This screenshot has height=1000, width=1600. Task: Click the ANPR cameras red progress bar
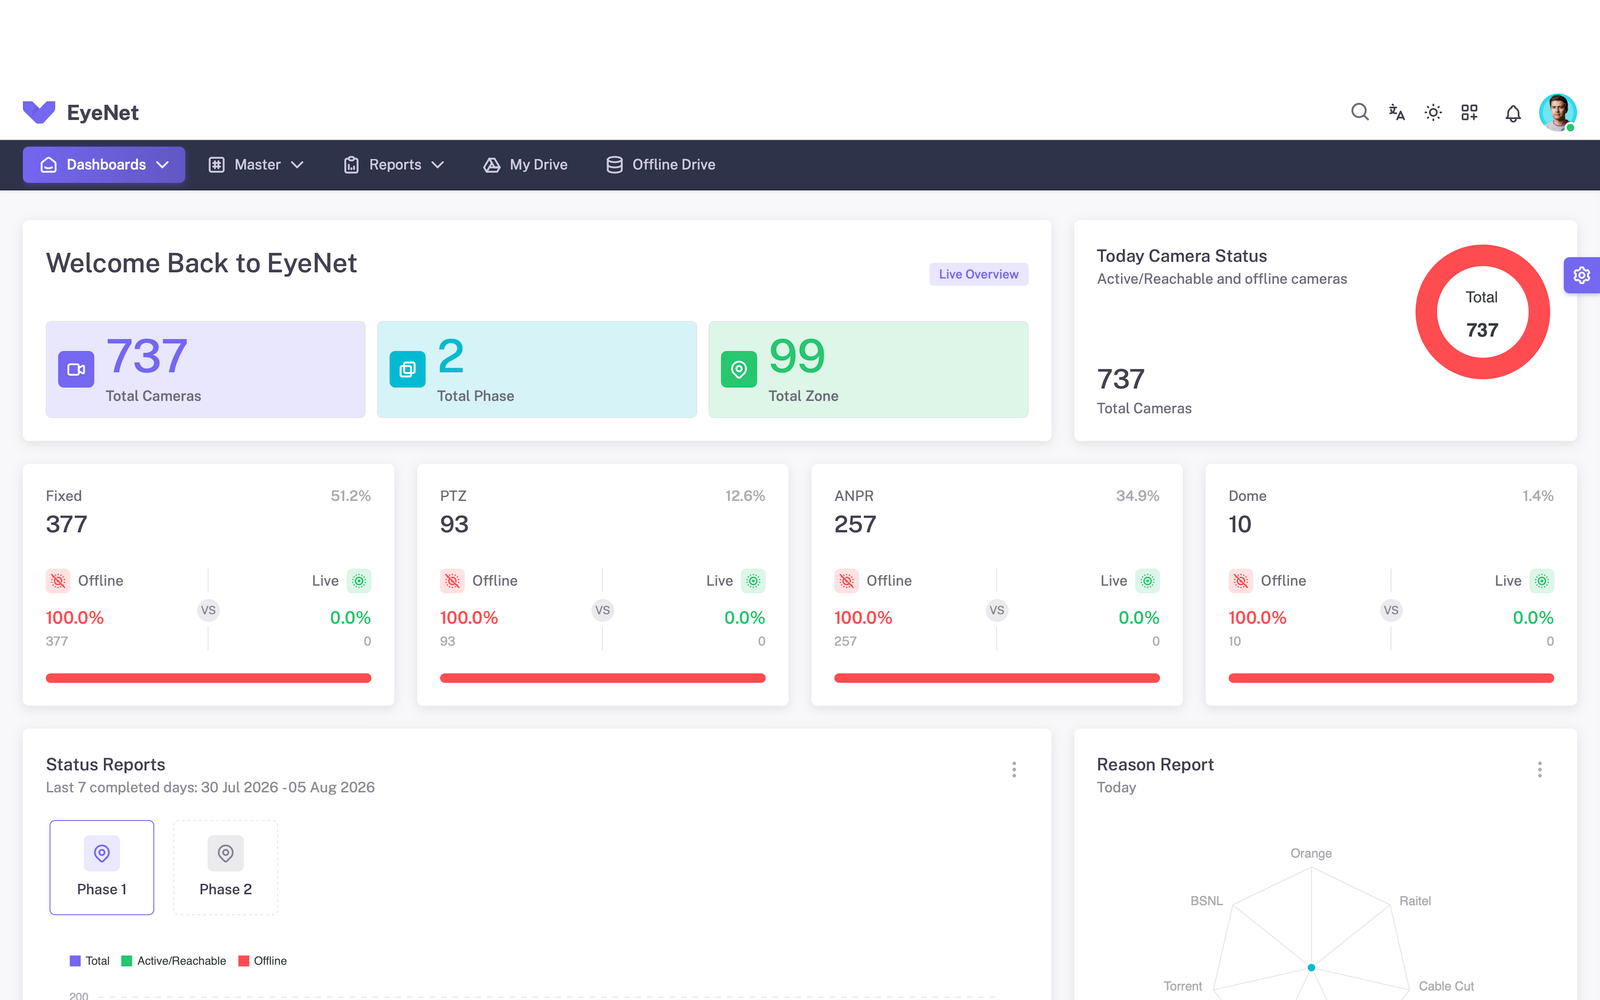point(997,678)
